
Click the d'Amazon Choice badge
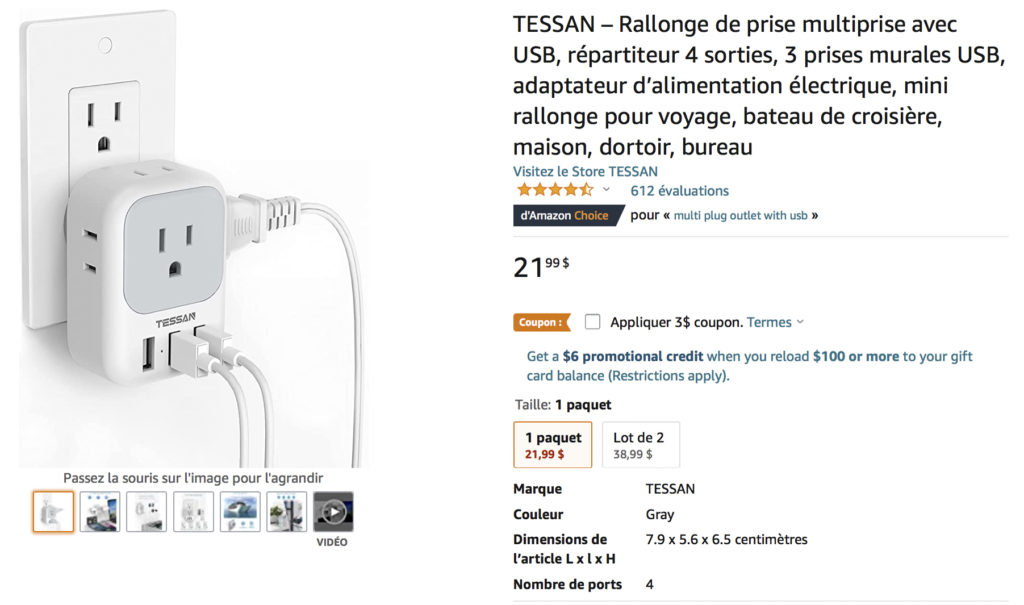coord(567,215)
